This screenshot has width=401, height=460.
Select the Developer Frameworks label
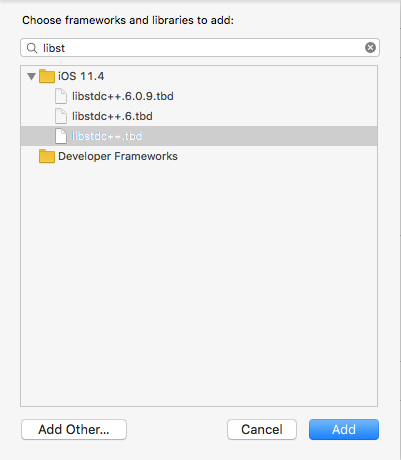118,156
